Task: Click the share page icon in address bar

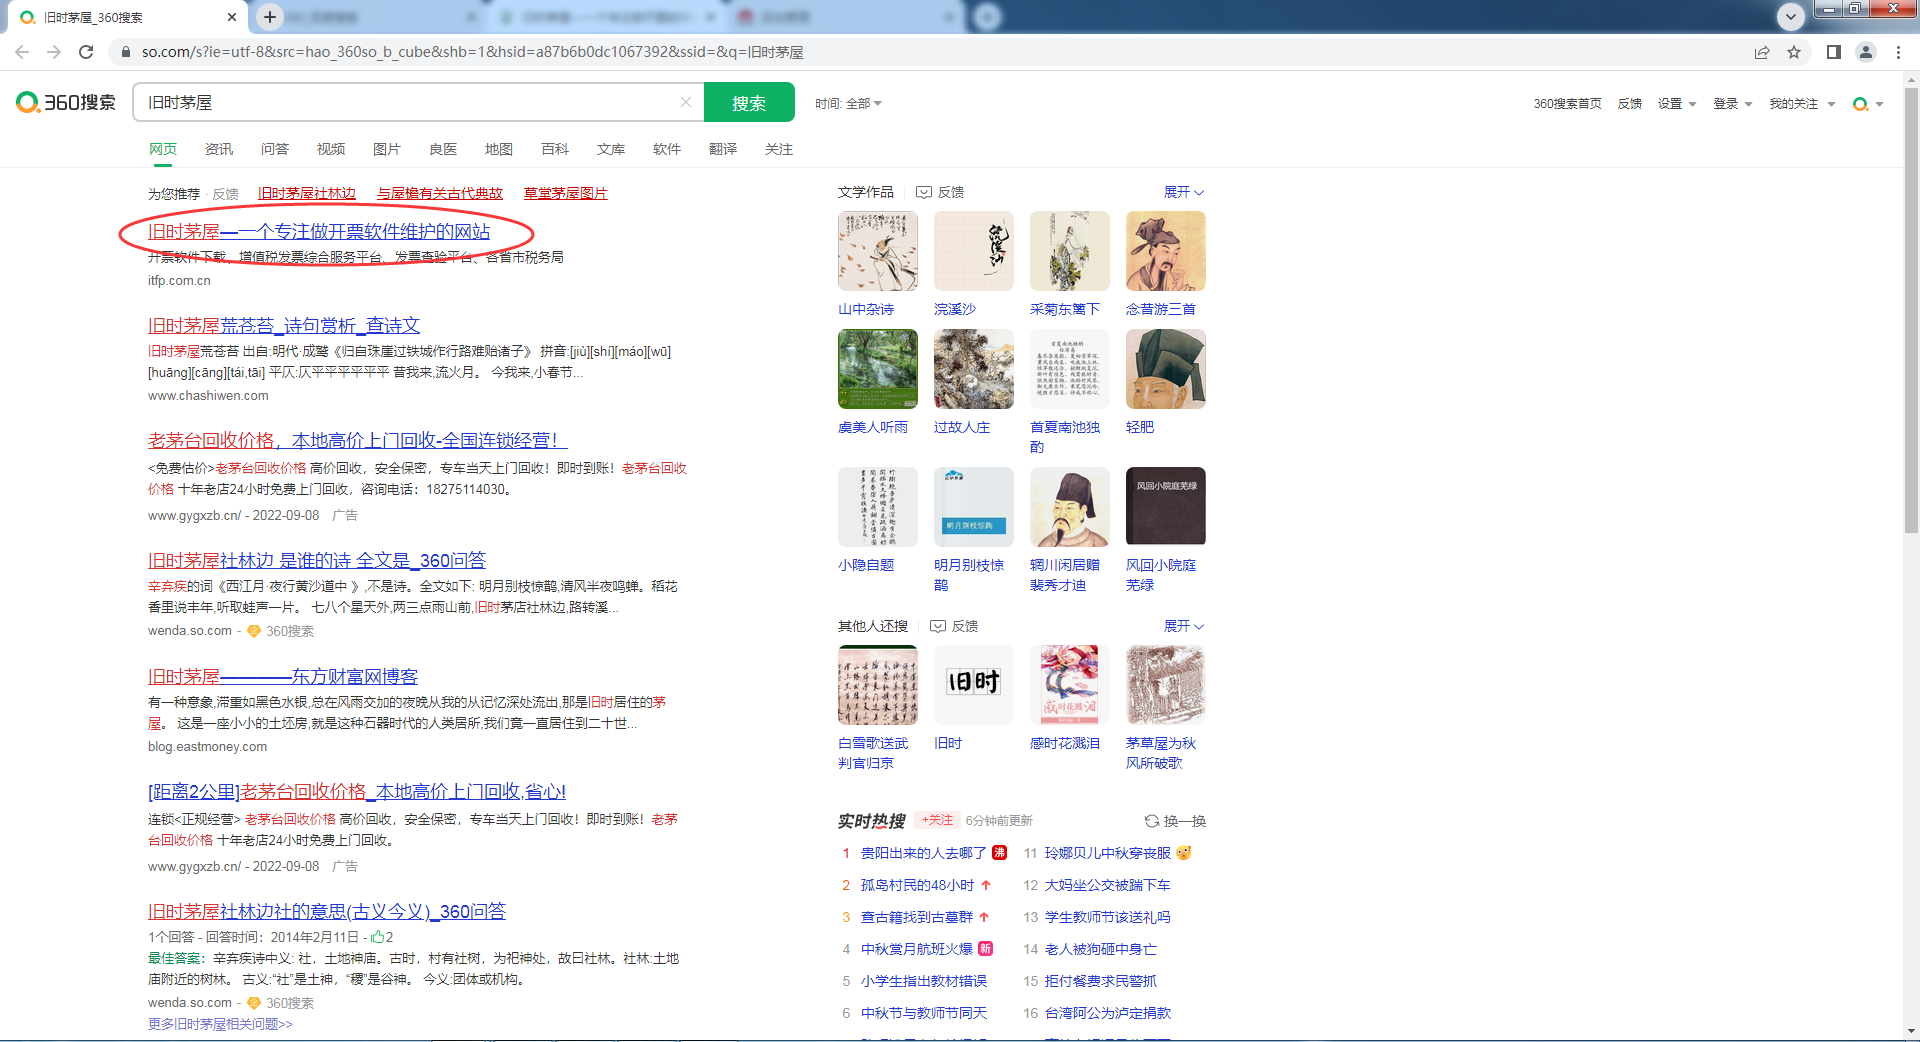Action: click(x=1762, y=52)
